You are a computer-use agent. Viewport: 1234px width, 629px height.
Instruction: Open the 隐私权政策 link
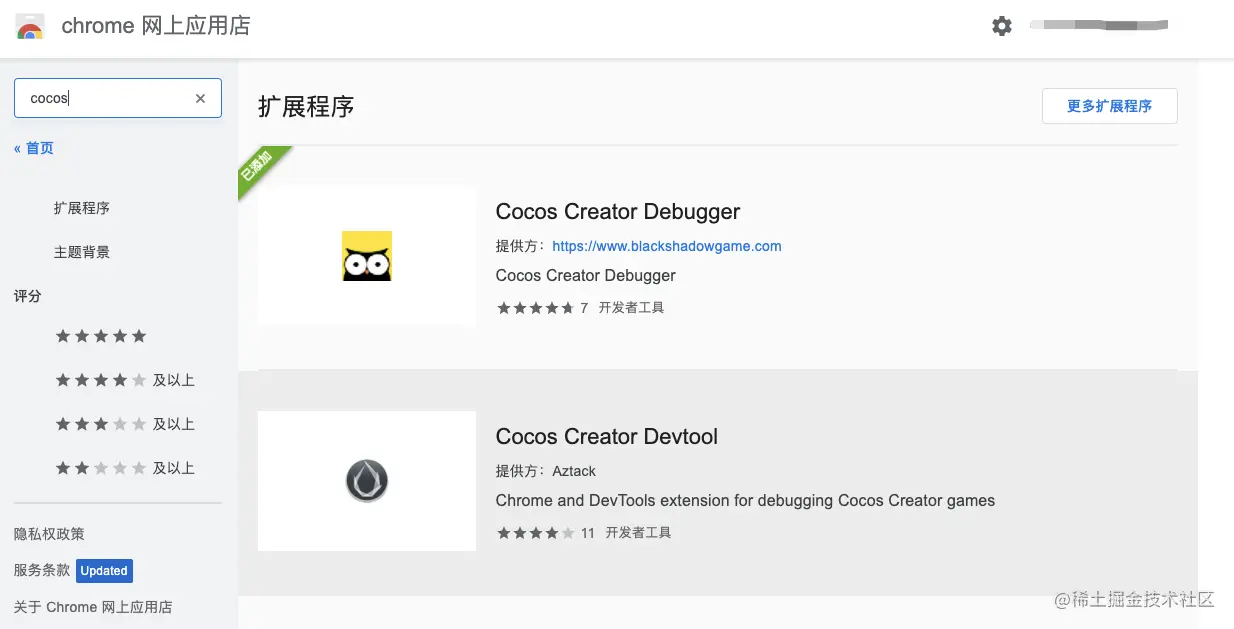point(49,534)
